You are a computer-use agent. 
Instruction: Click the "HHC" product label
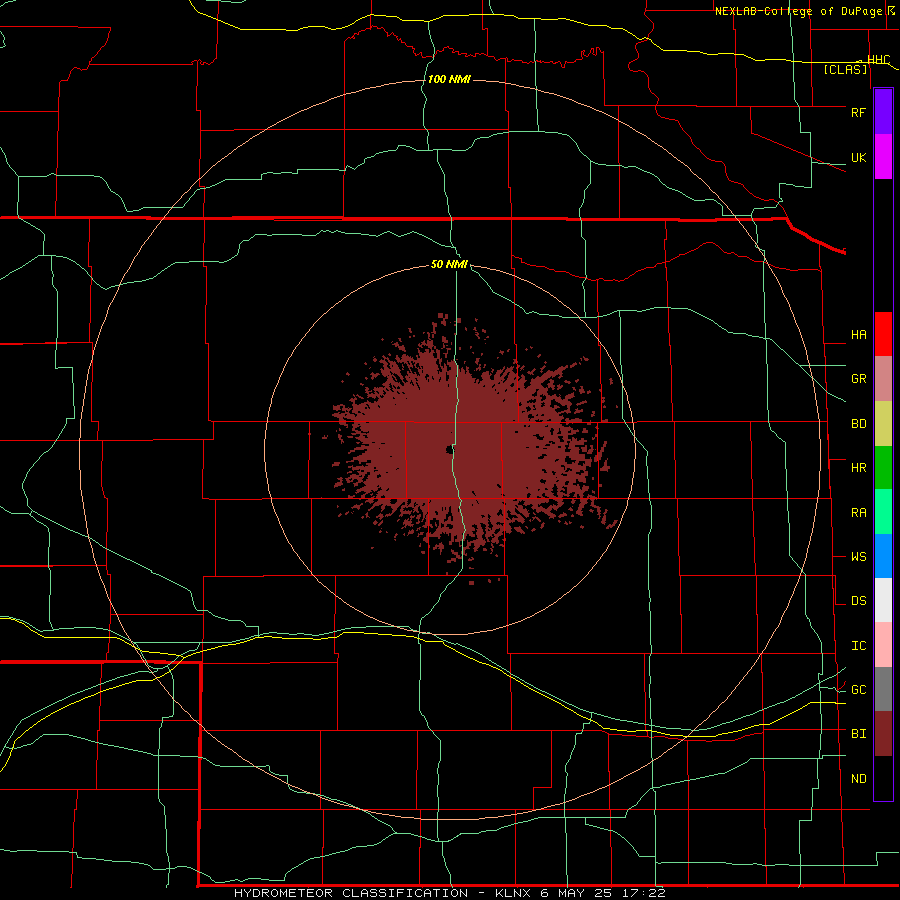878,60
